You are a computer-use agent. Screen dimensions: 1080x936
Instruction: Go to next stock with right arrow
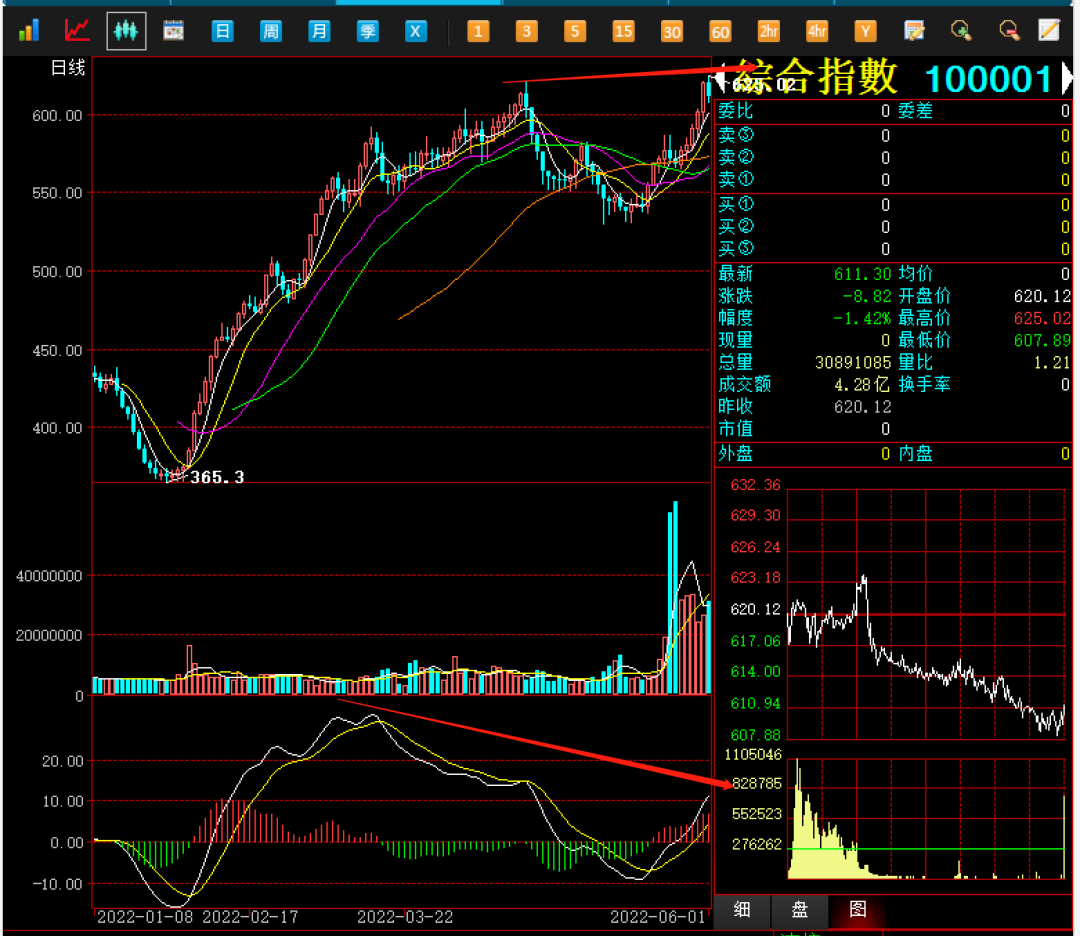pos(1067,78)
